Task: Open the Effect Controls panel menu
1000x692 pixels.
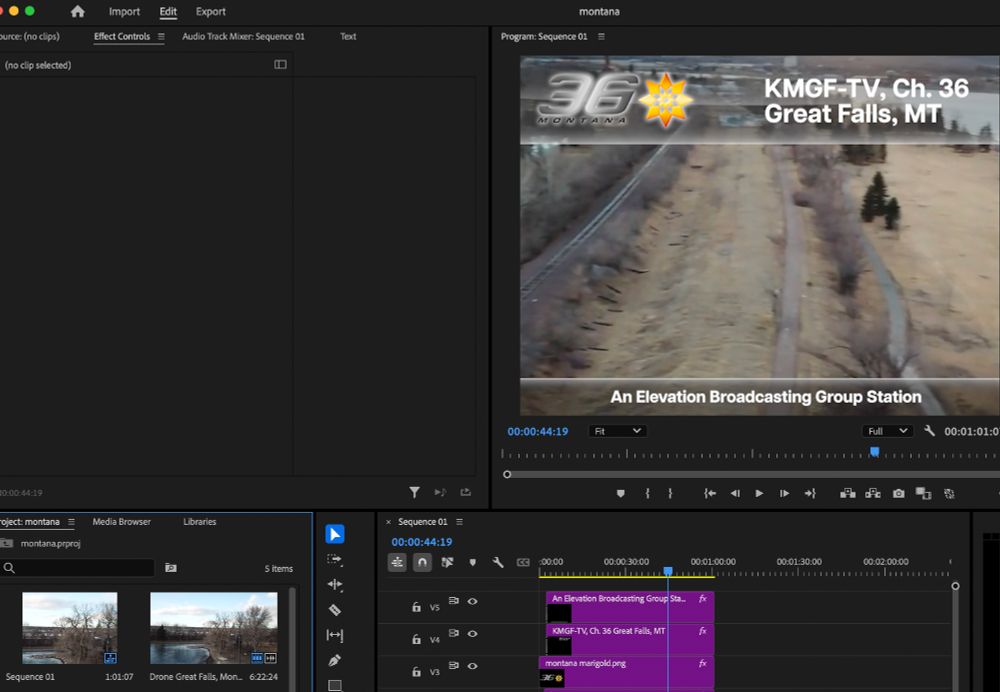Action: point(161,37)
